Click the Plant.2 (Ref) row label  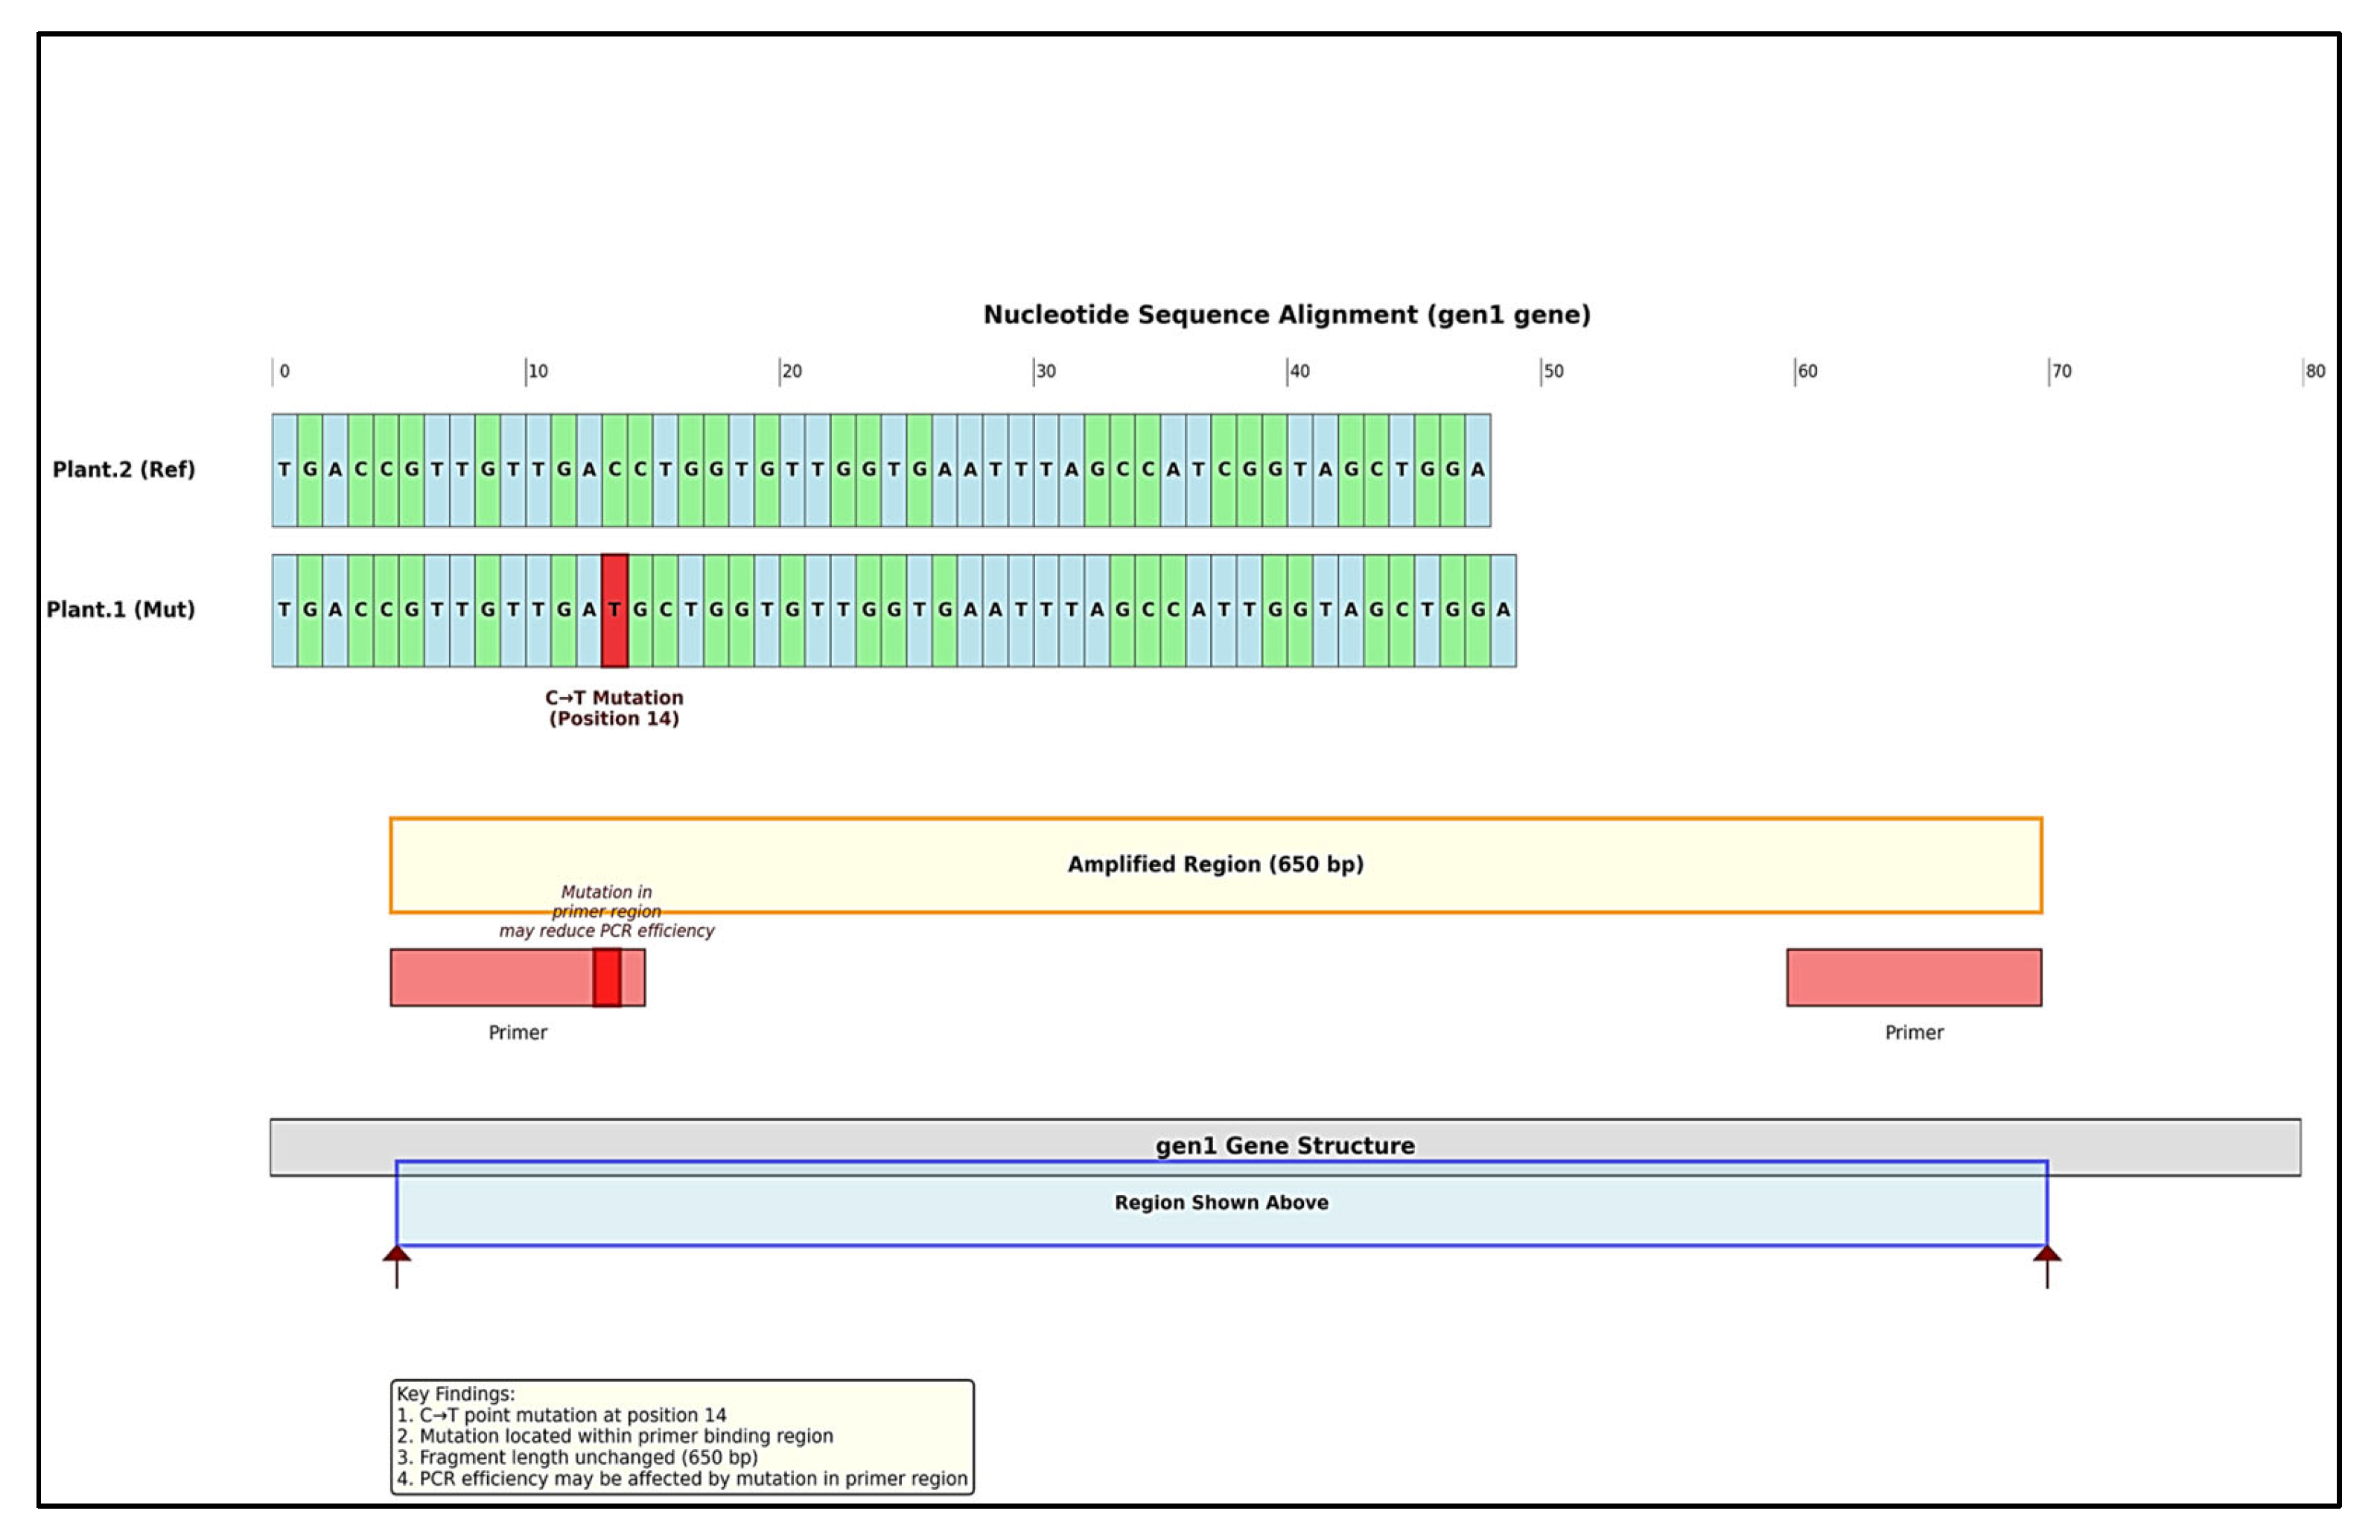(x=123, y=469)
